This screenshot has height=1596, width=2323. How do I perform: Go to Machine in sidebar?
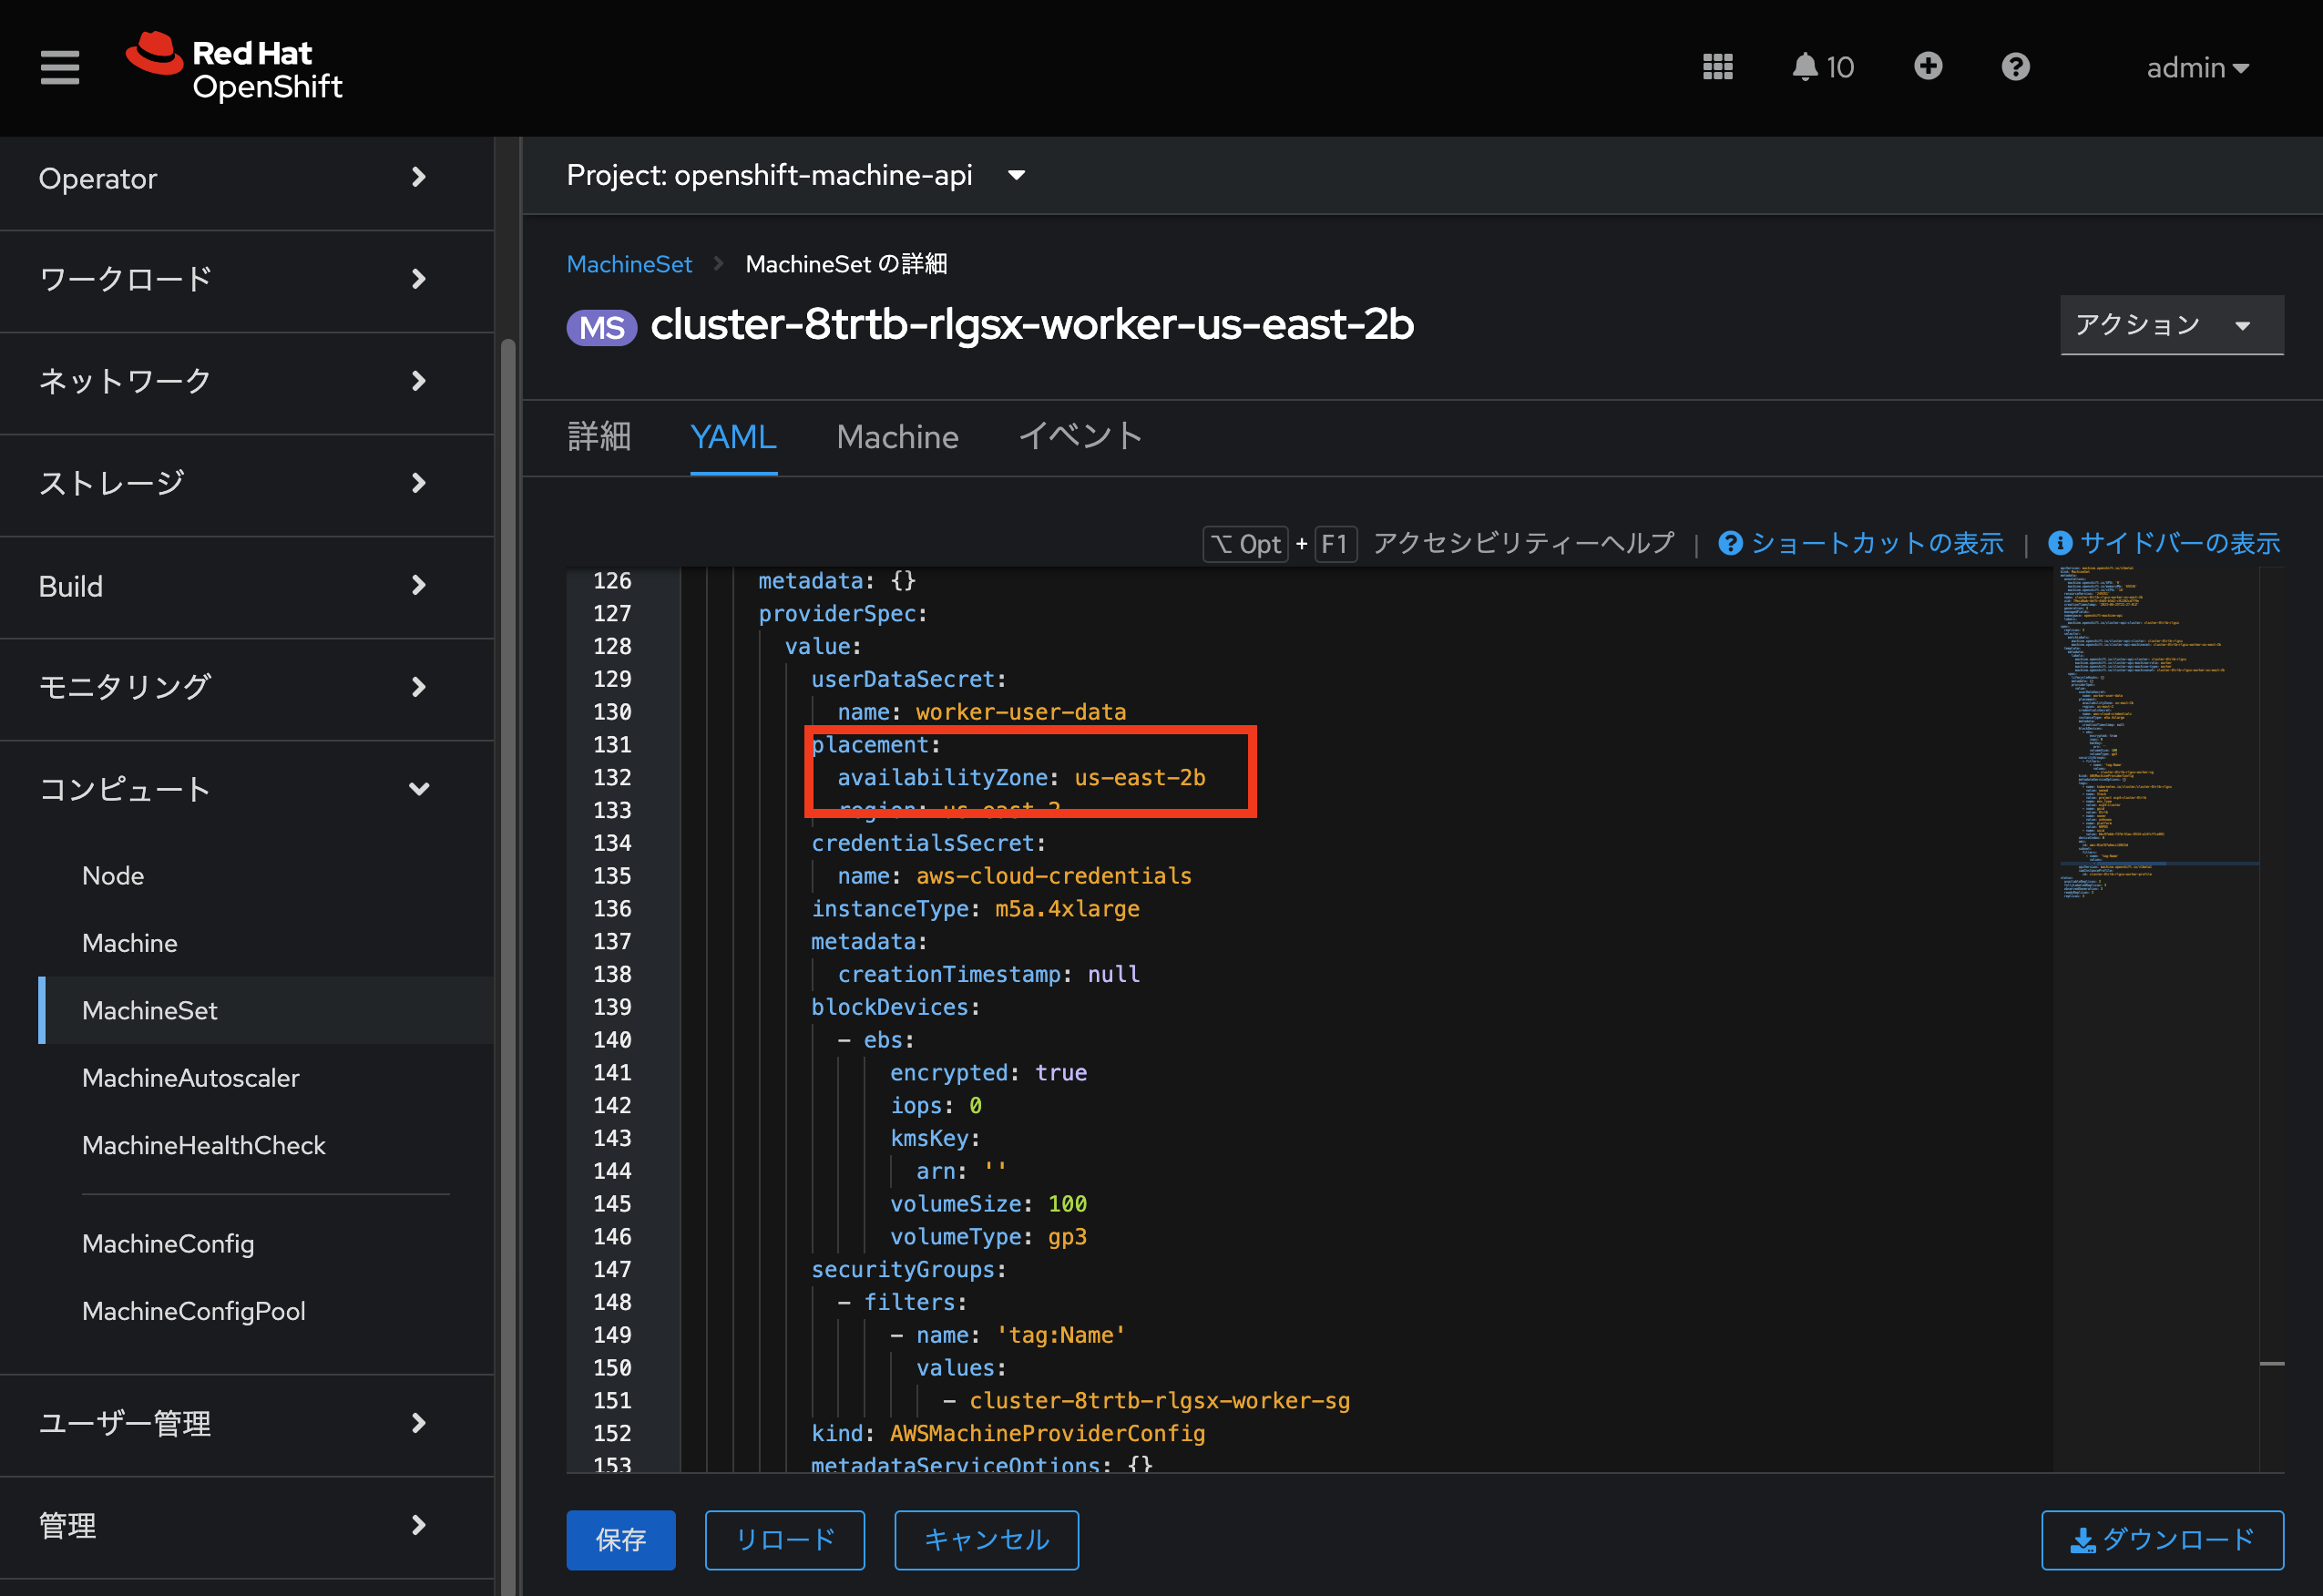pyautogui.click(x=130, y=943)
